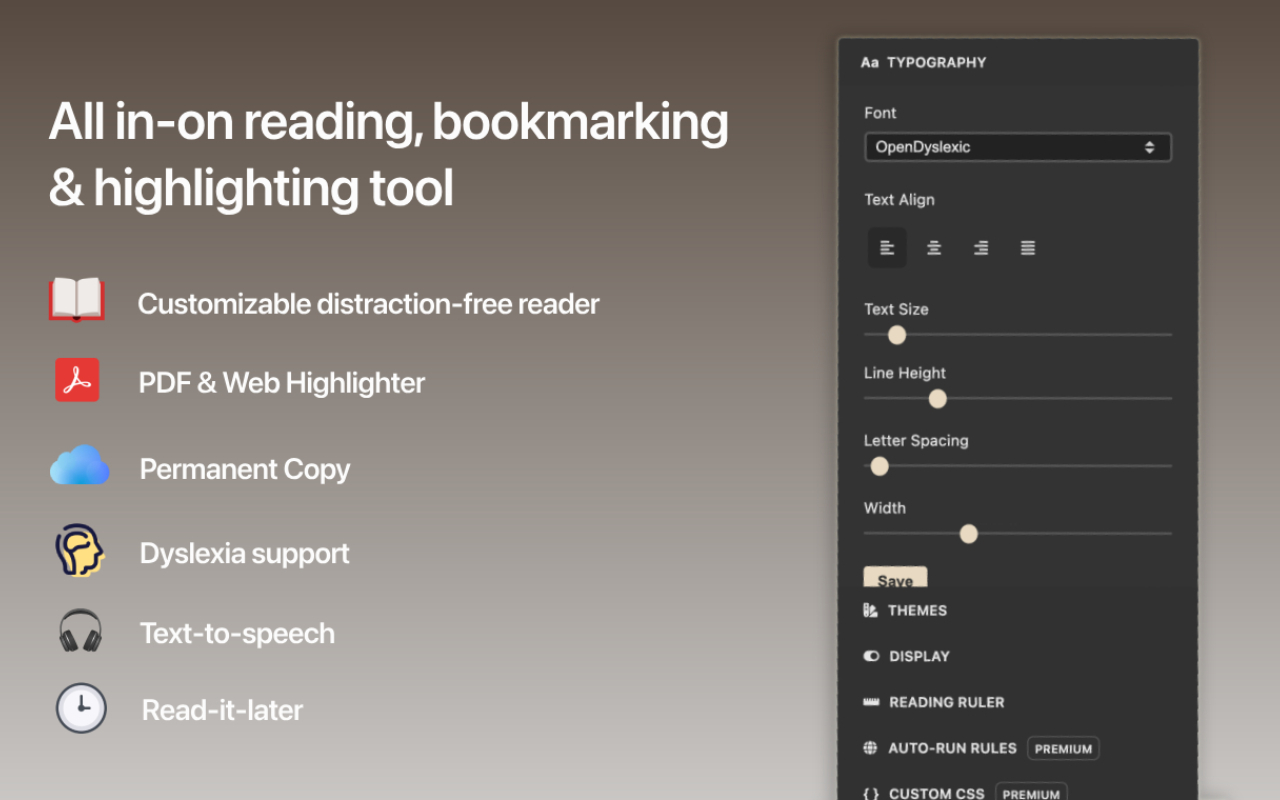
Task: Click the Aa Typography section icon
Action: (x=869, y=62)
